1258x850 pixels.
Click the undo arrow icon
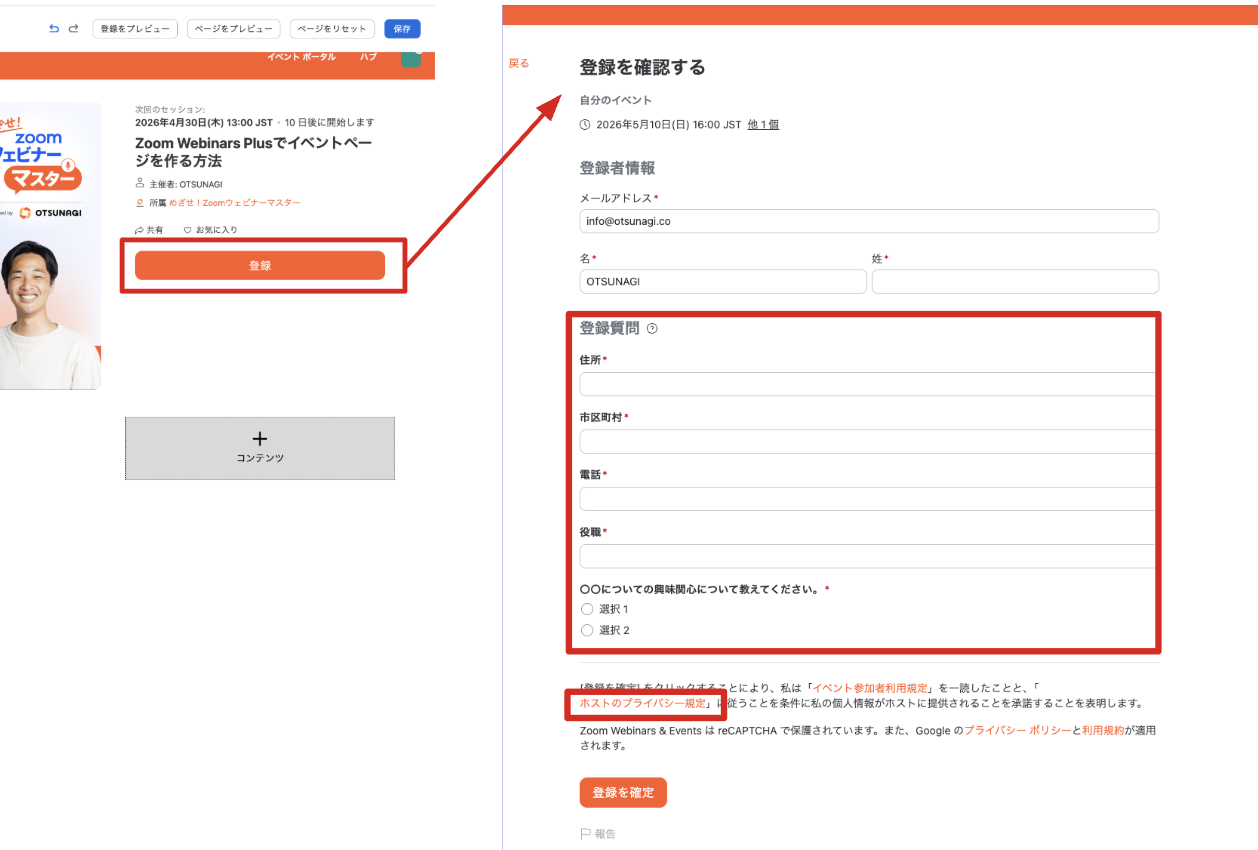pos(54,29)
